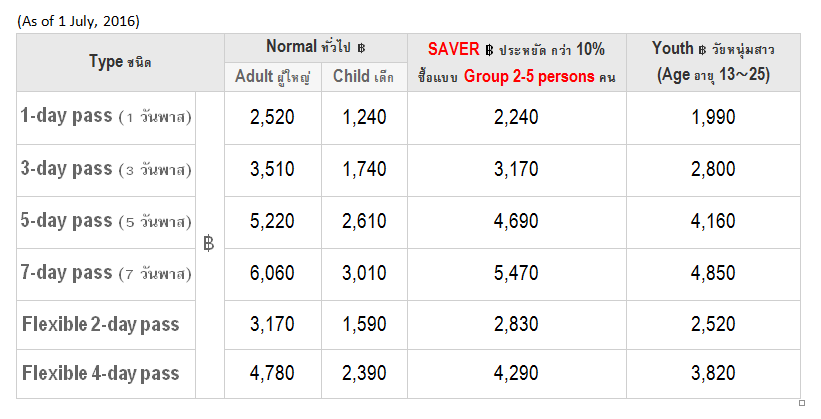Select the Flexible 4-day youth price 3,820
This screenshot has height=419, width=821.
713,374
